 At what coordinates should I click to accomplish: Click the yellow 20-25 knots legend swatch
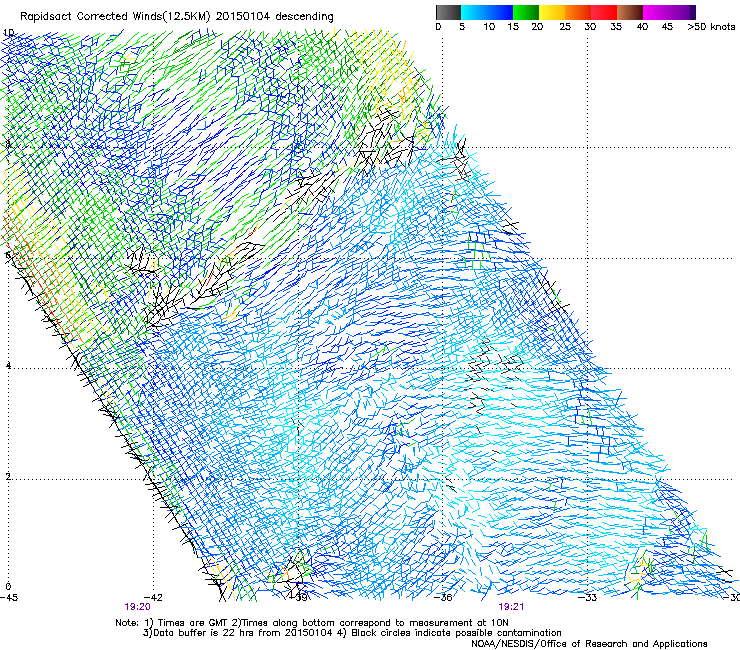552,12
